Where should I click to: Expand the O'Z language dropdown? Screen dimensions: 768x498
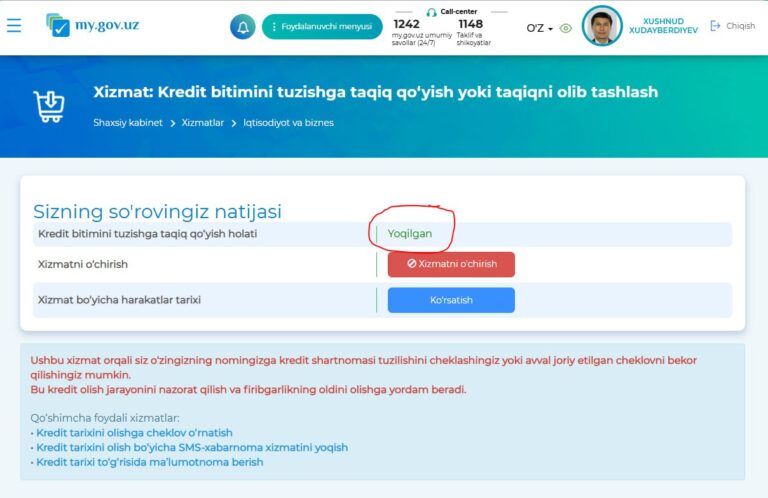(x=539, y=28)
